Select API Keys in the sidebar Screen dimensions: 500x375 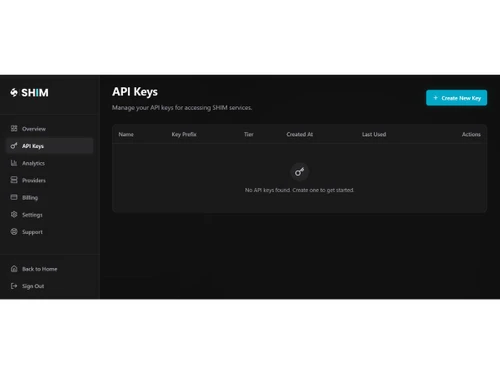[49, 146]
